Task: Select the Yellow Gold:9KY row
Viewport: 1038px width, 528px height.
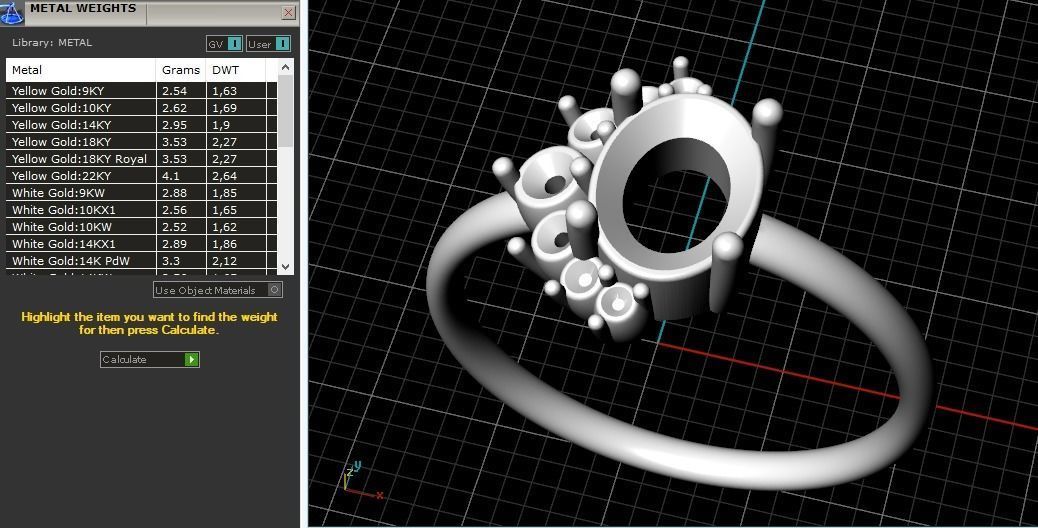Action: pyautogui.click(x=142, y=91)
